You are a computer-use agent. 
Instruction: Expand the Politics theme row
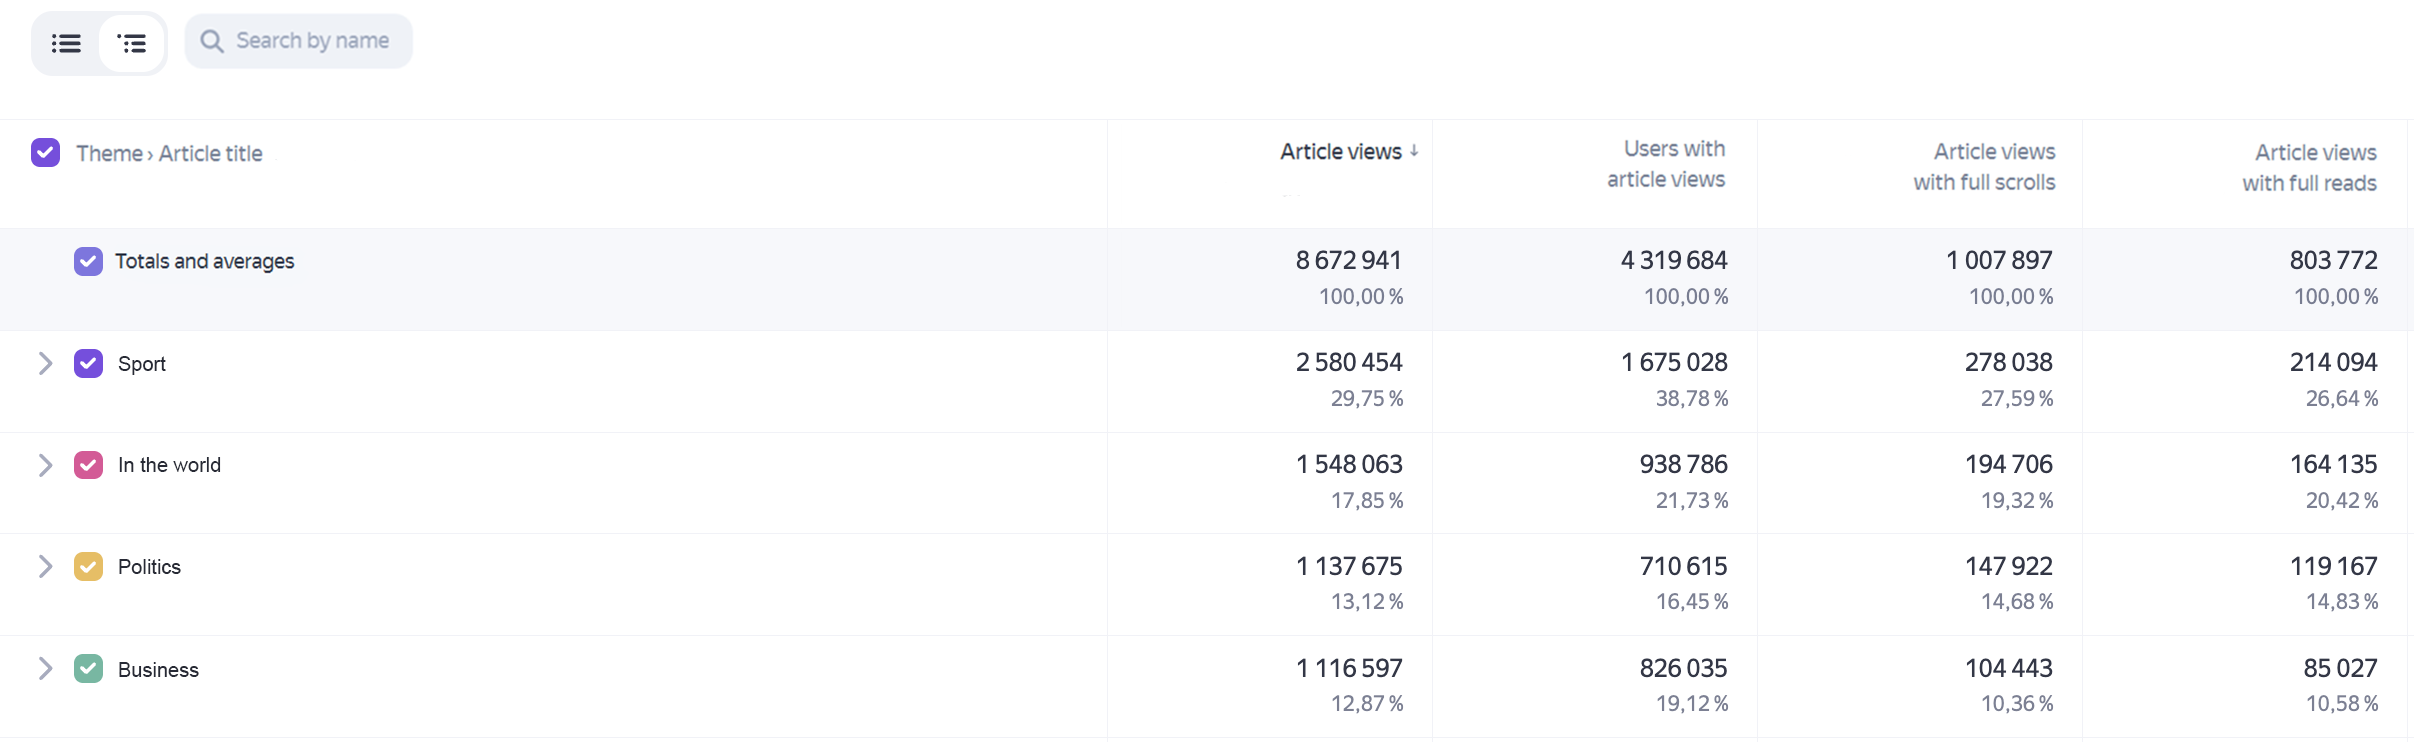[45, 567]
